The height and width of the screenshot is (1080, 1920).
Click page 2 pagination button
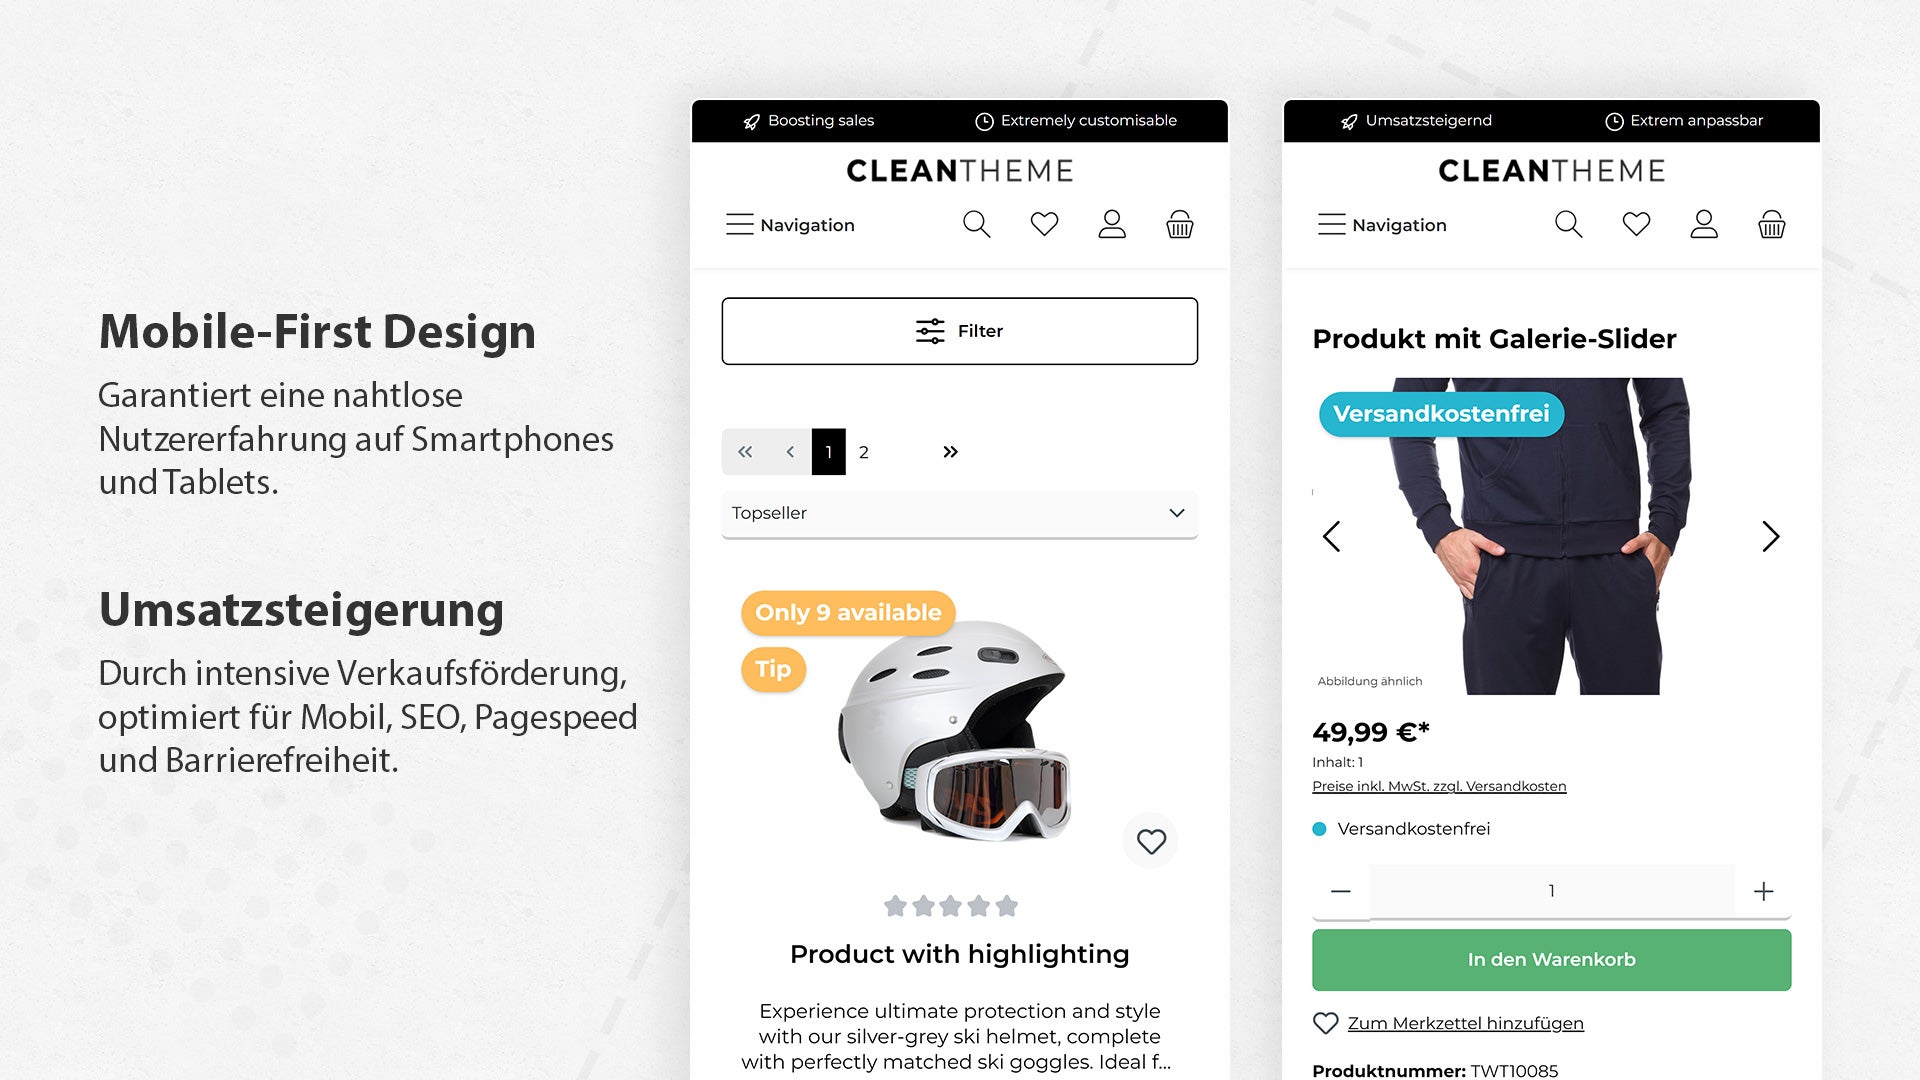point(864,450)
